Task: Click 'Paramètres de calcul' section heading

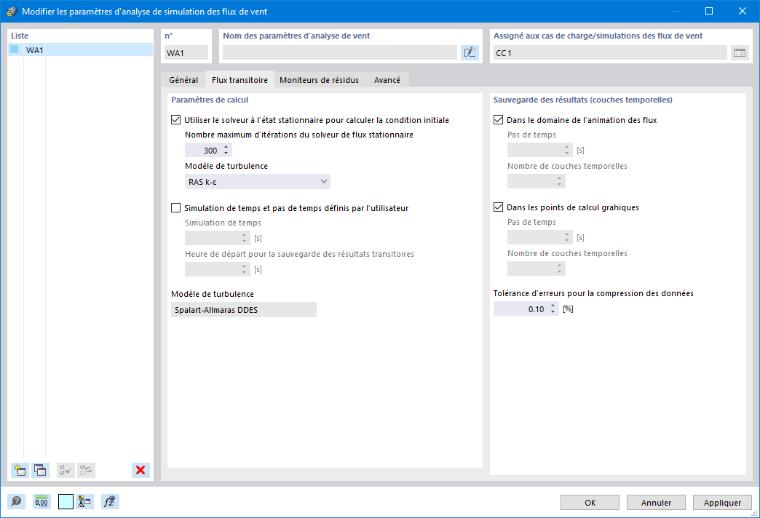Action: point(209,100)
